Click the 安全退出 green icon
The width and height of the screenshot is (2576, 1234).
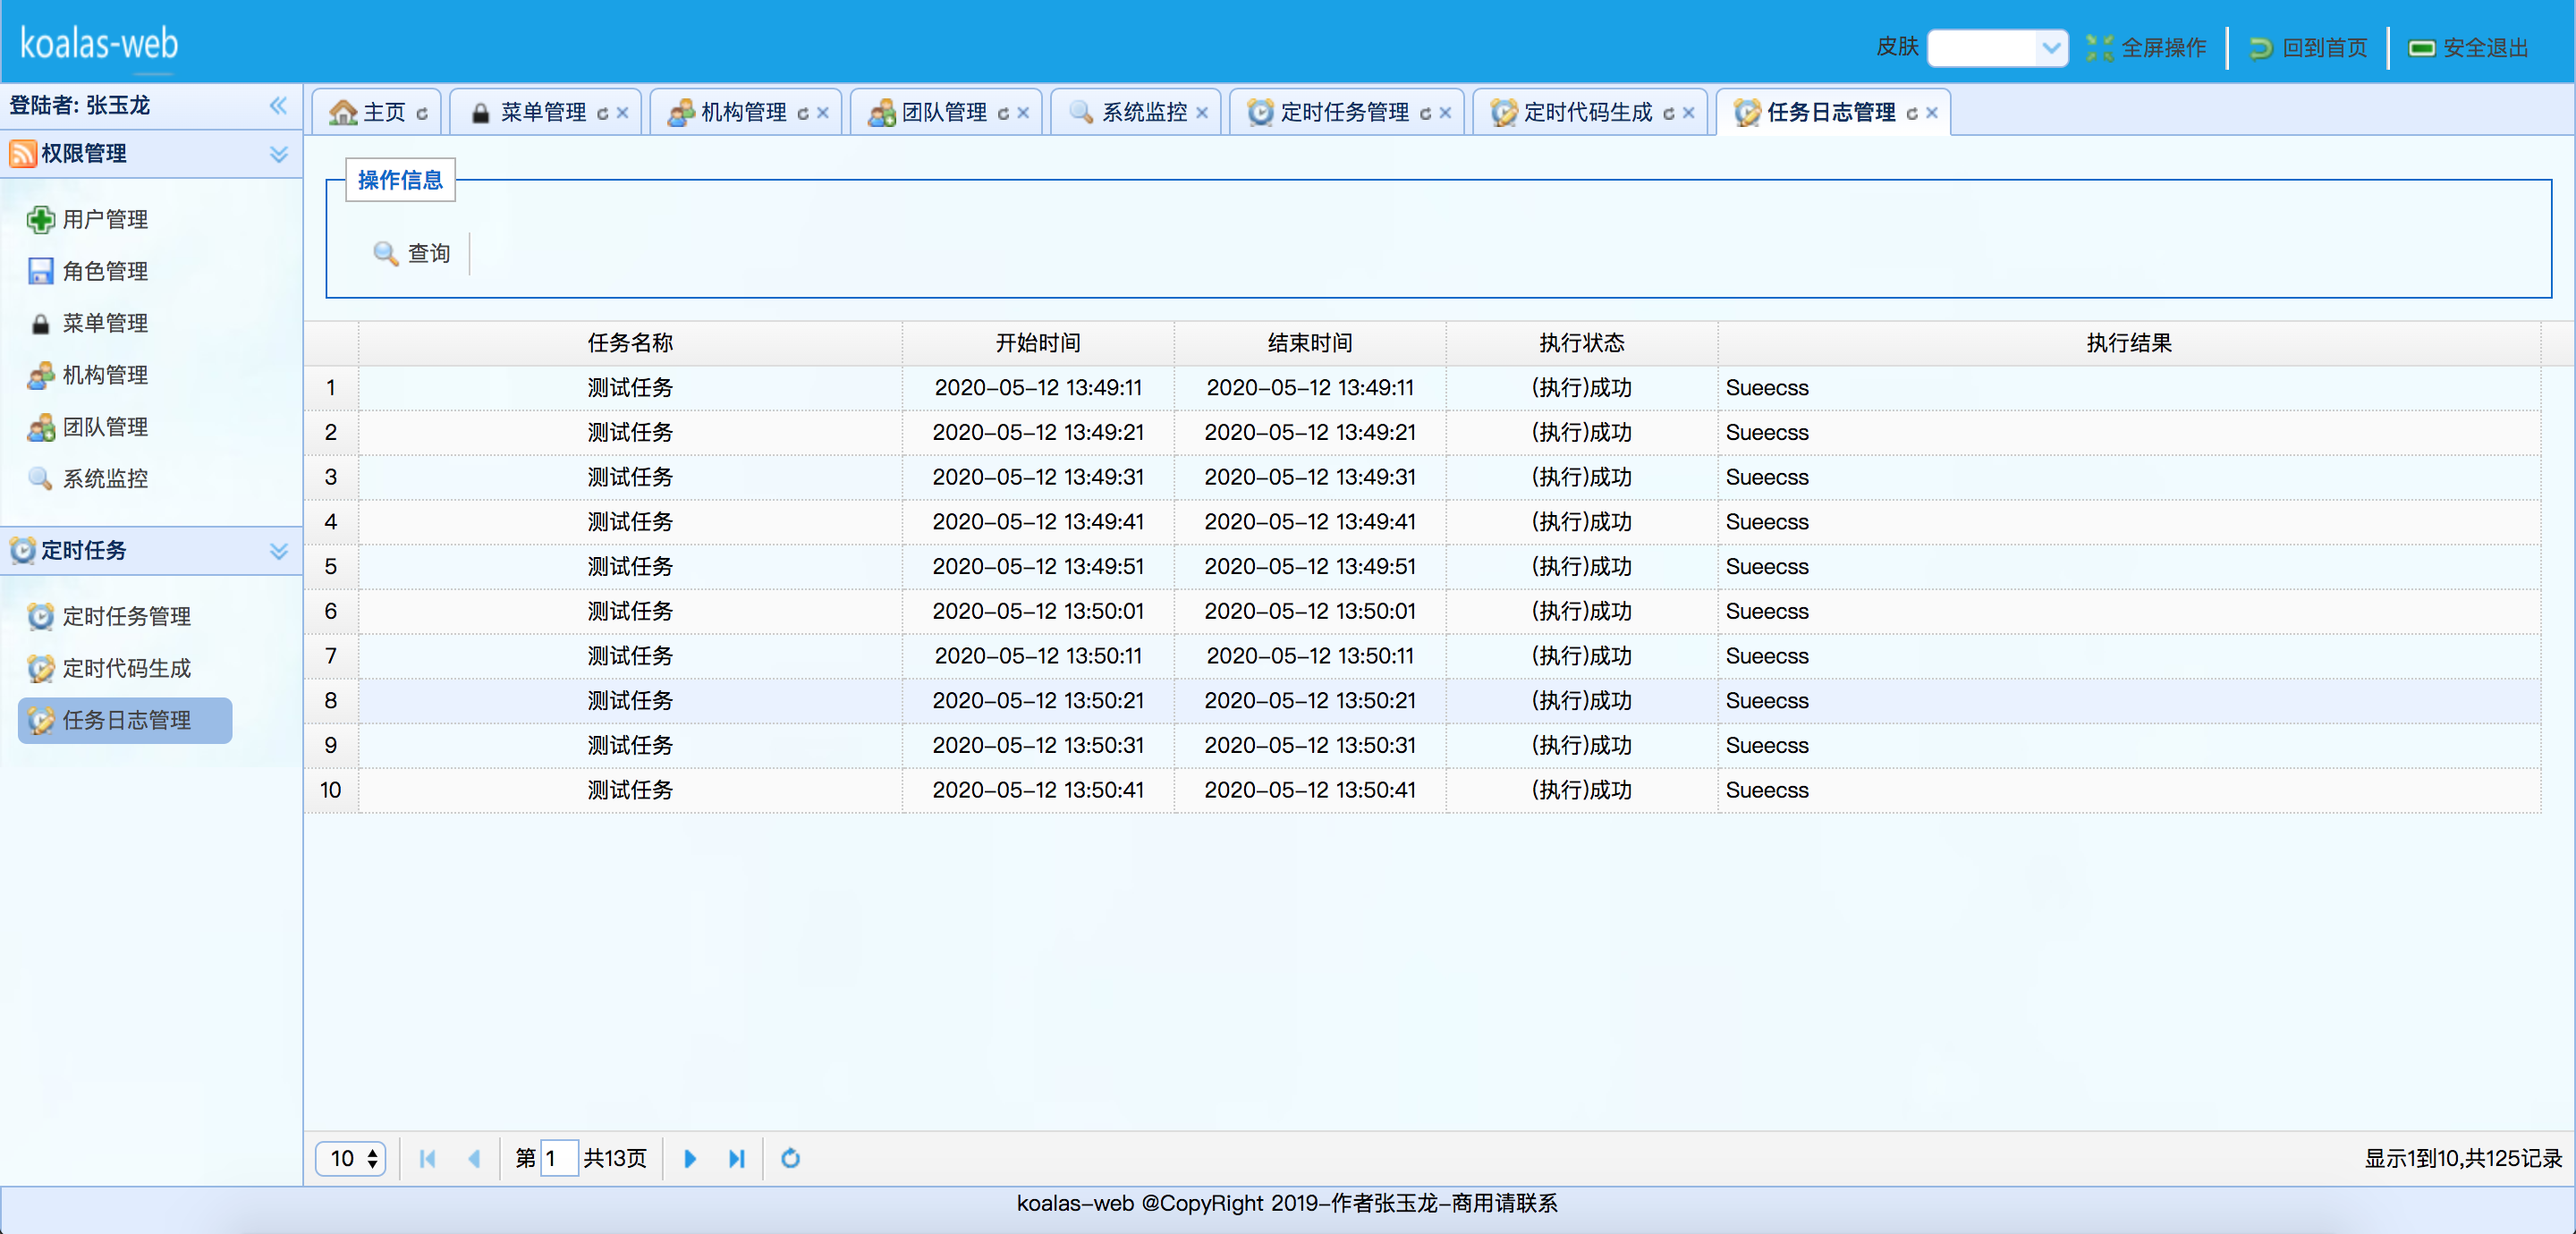pos(2421,48)
